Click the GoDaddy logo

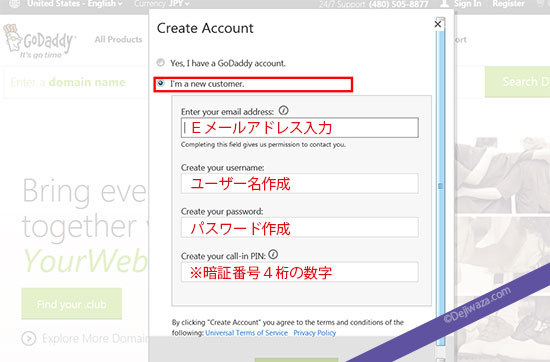pos(39,41)
